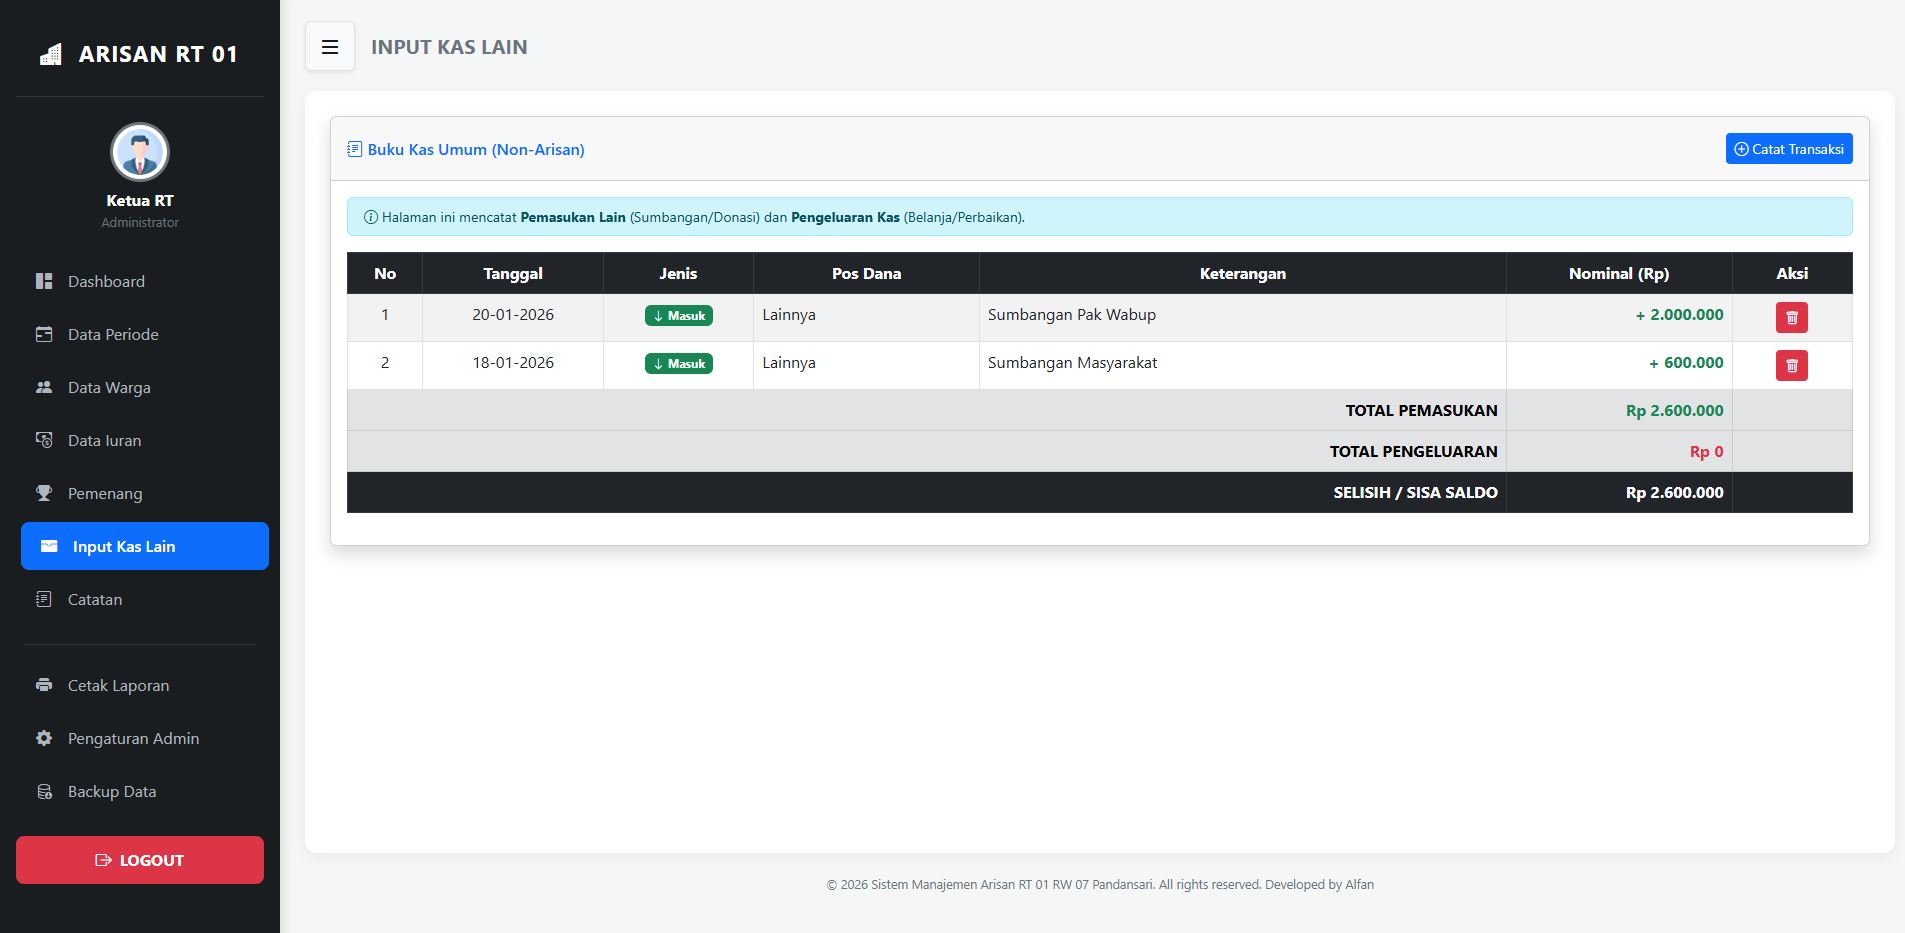Select the Input Kas Lain menu item

coord(145,546)
